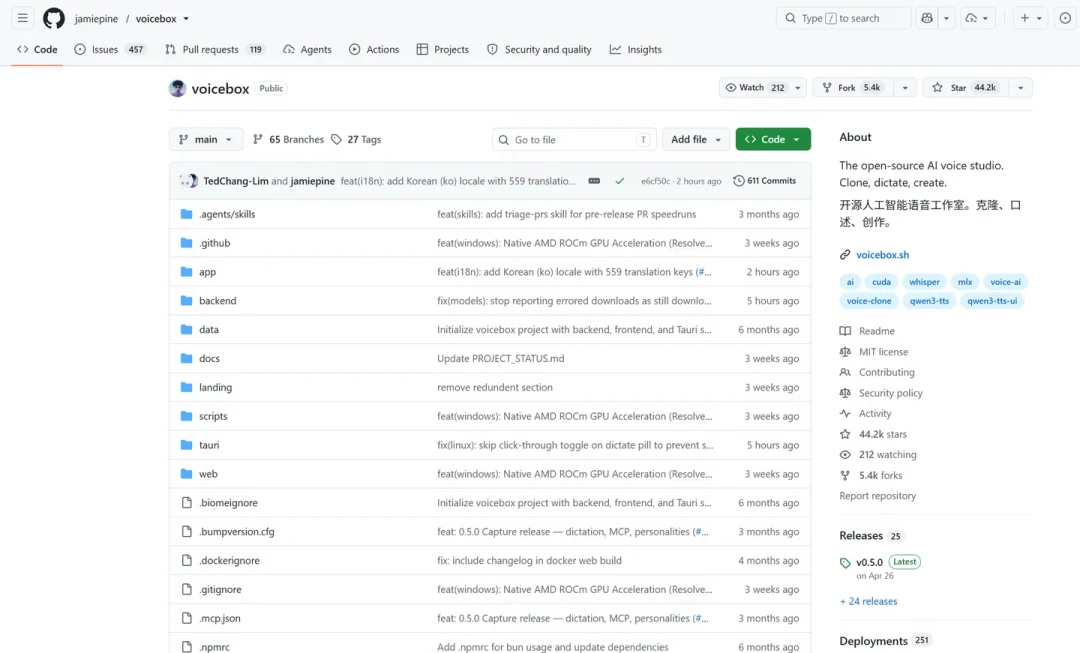Click the cuda topic tag
1080x653 pixels.
coord(881,282)
